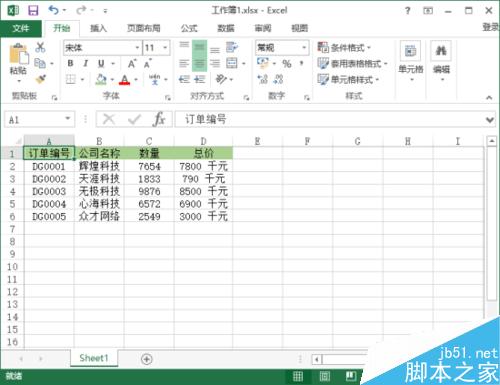Viewport: 500px width, 385px height.
Task: Toggle middle align
Action: tap(199, 47)
